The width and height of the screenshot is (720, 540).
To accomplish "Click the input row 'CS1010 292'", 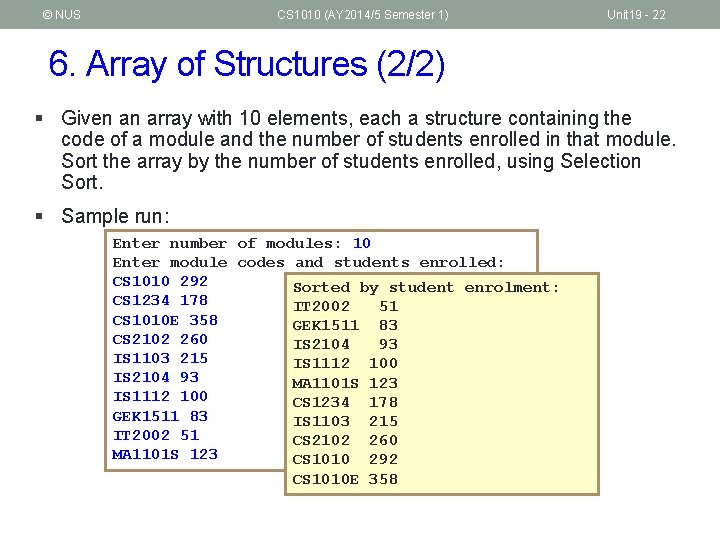I will pos(160,281).
